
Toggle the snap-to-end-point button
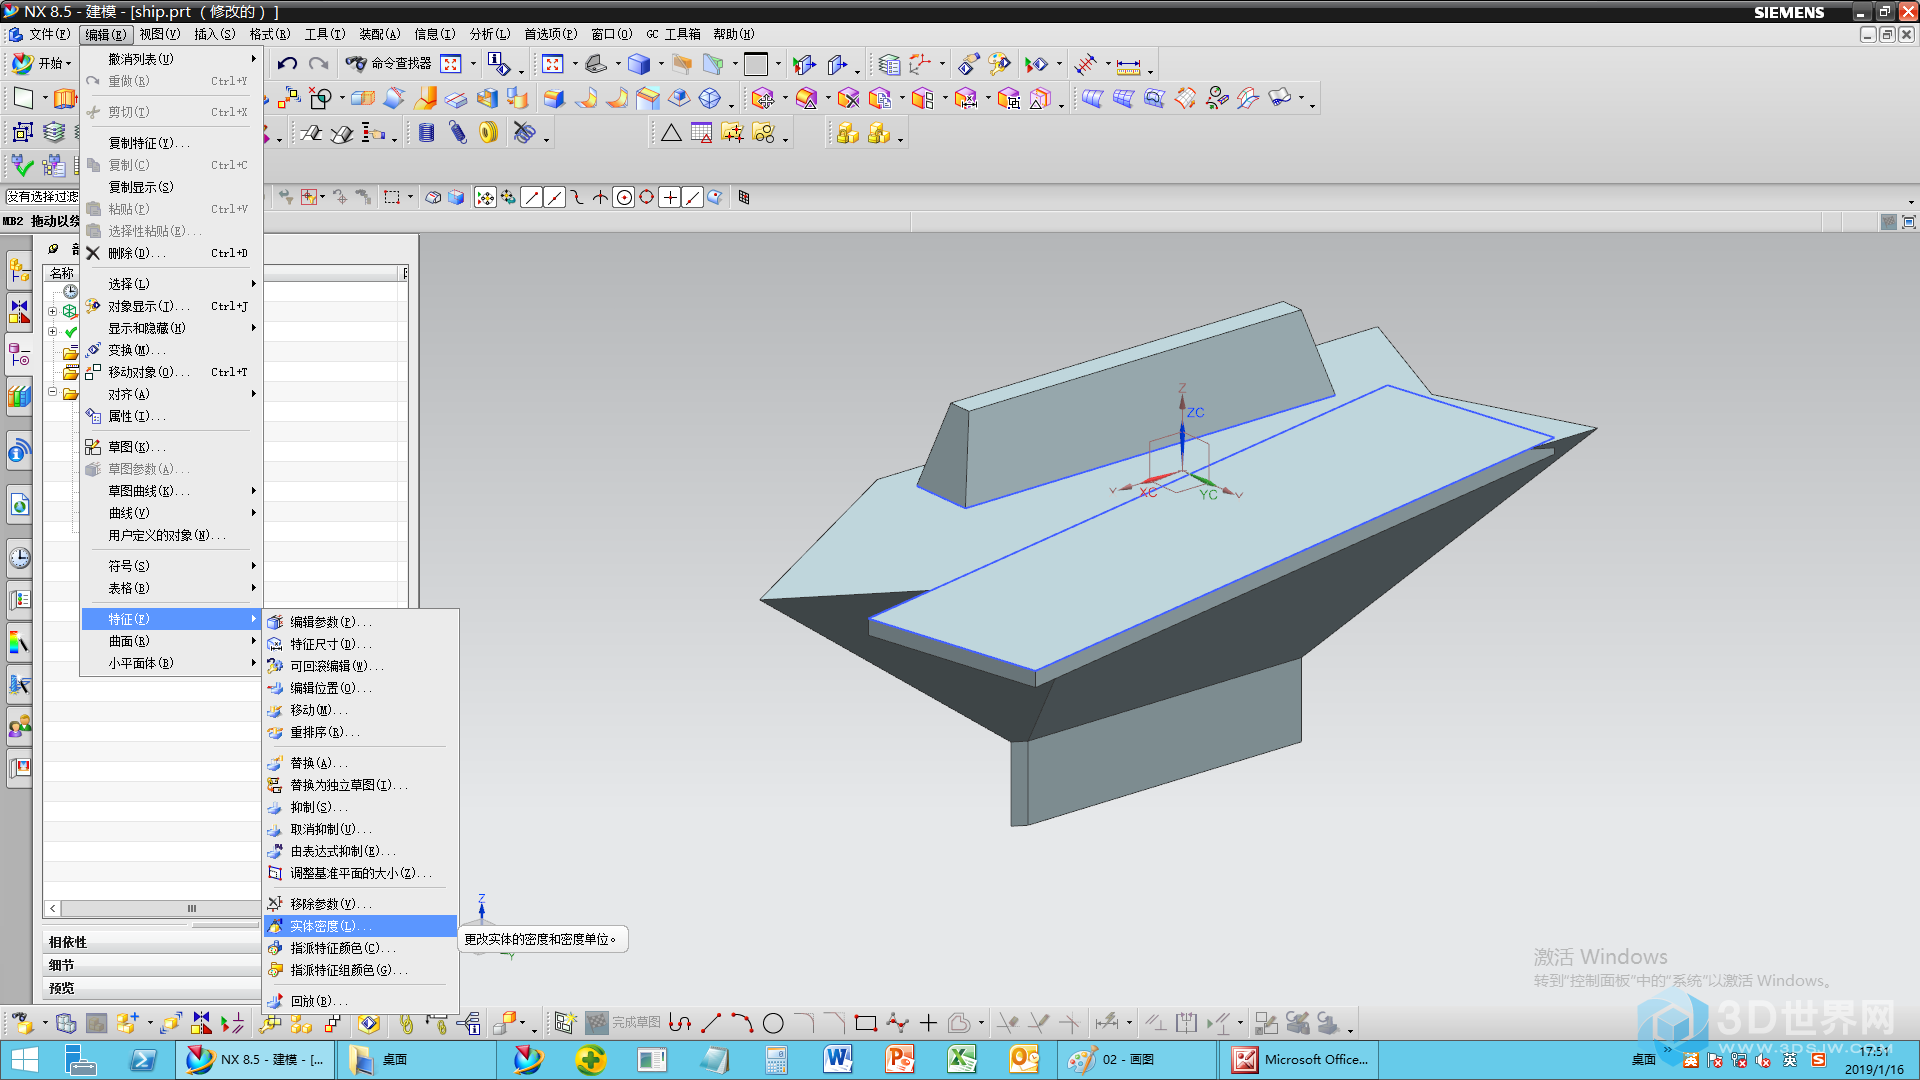coord(532,197)
